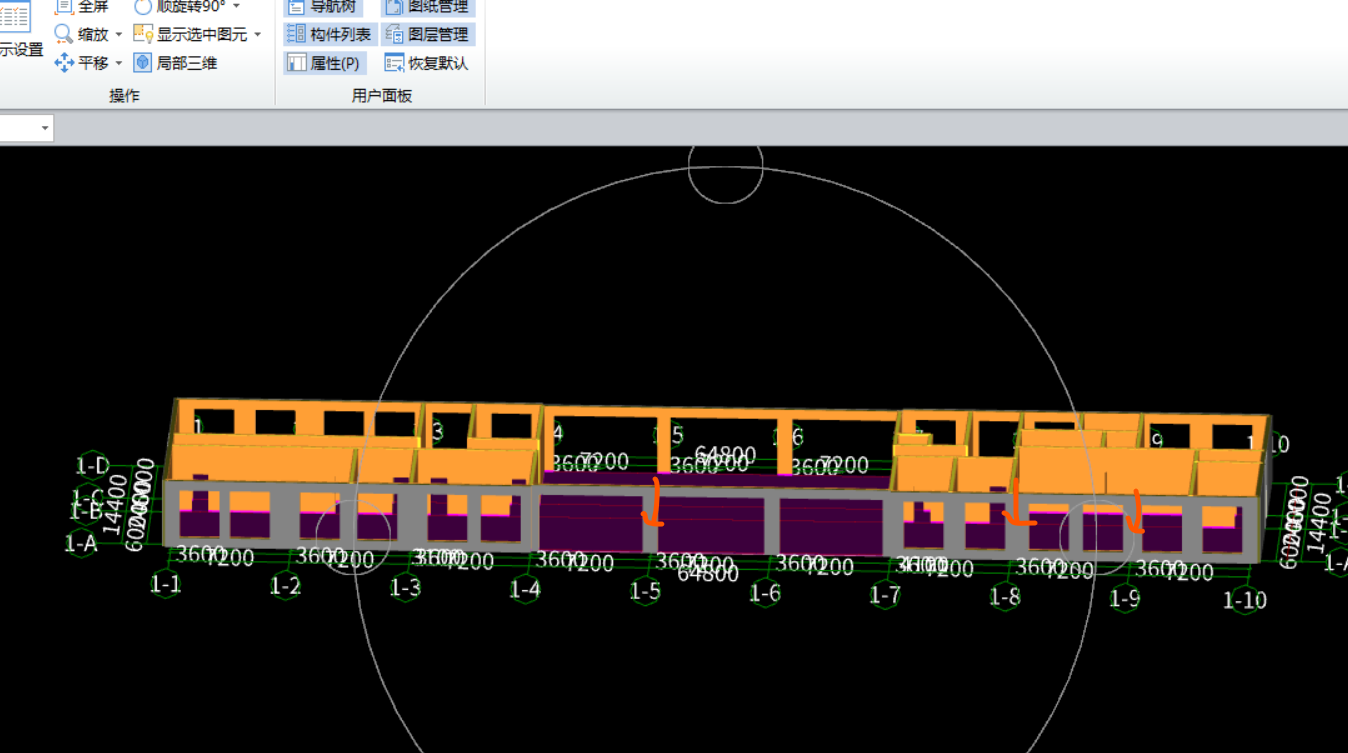Toggle the 构件列表 component list panel

click(x=330, y=34)
